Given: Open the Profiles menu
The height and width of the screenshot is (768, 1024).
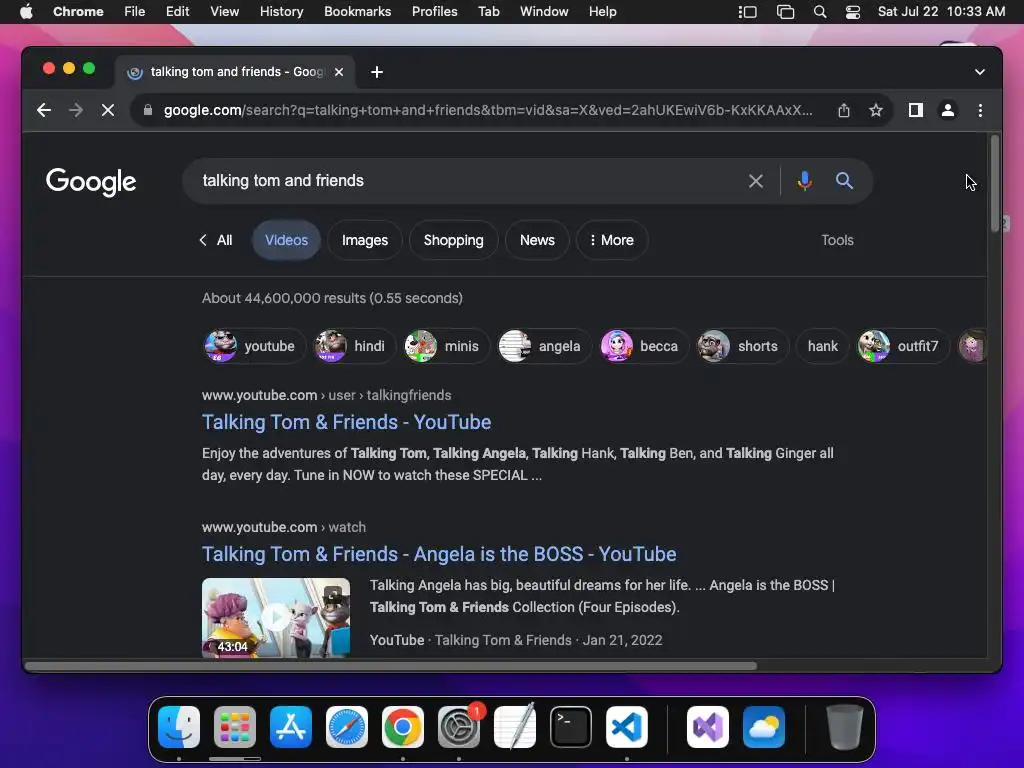Looking at the screenshot, I should point(434,12).
